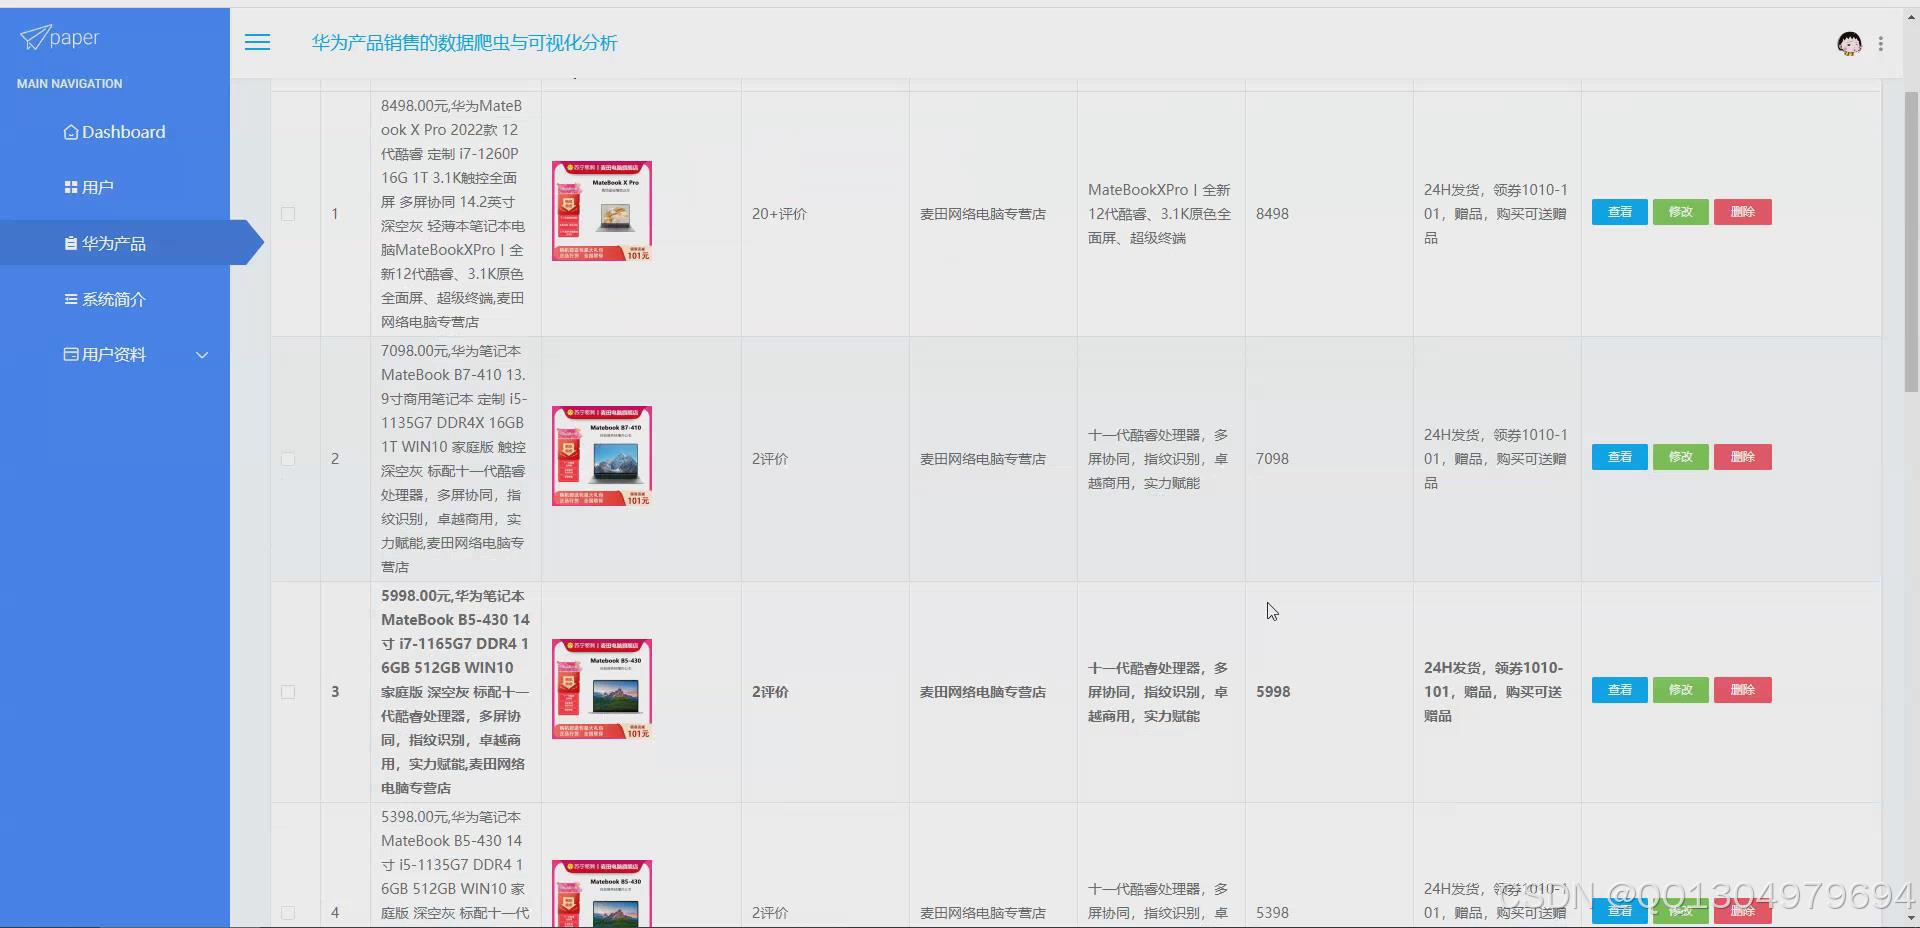Click 查看 button for price 8498 row
The width and height of the screenshot is (1920, 928).
tap(1619, 212)
